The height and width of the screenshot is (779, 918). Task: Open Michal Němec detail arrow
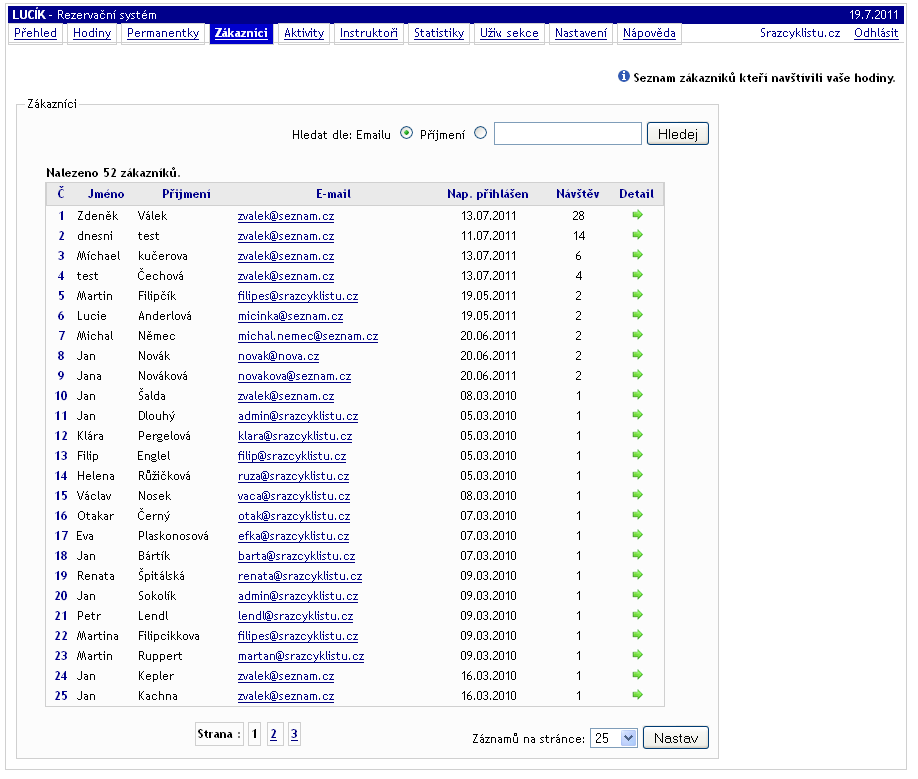[637, 335]
